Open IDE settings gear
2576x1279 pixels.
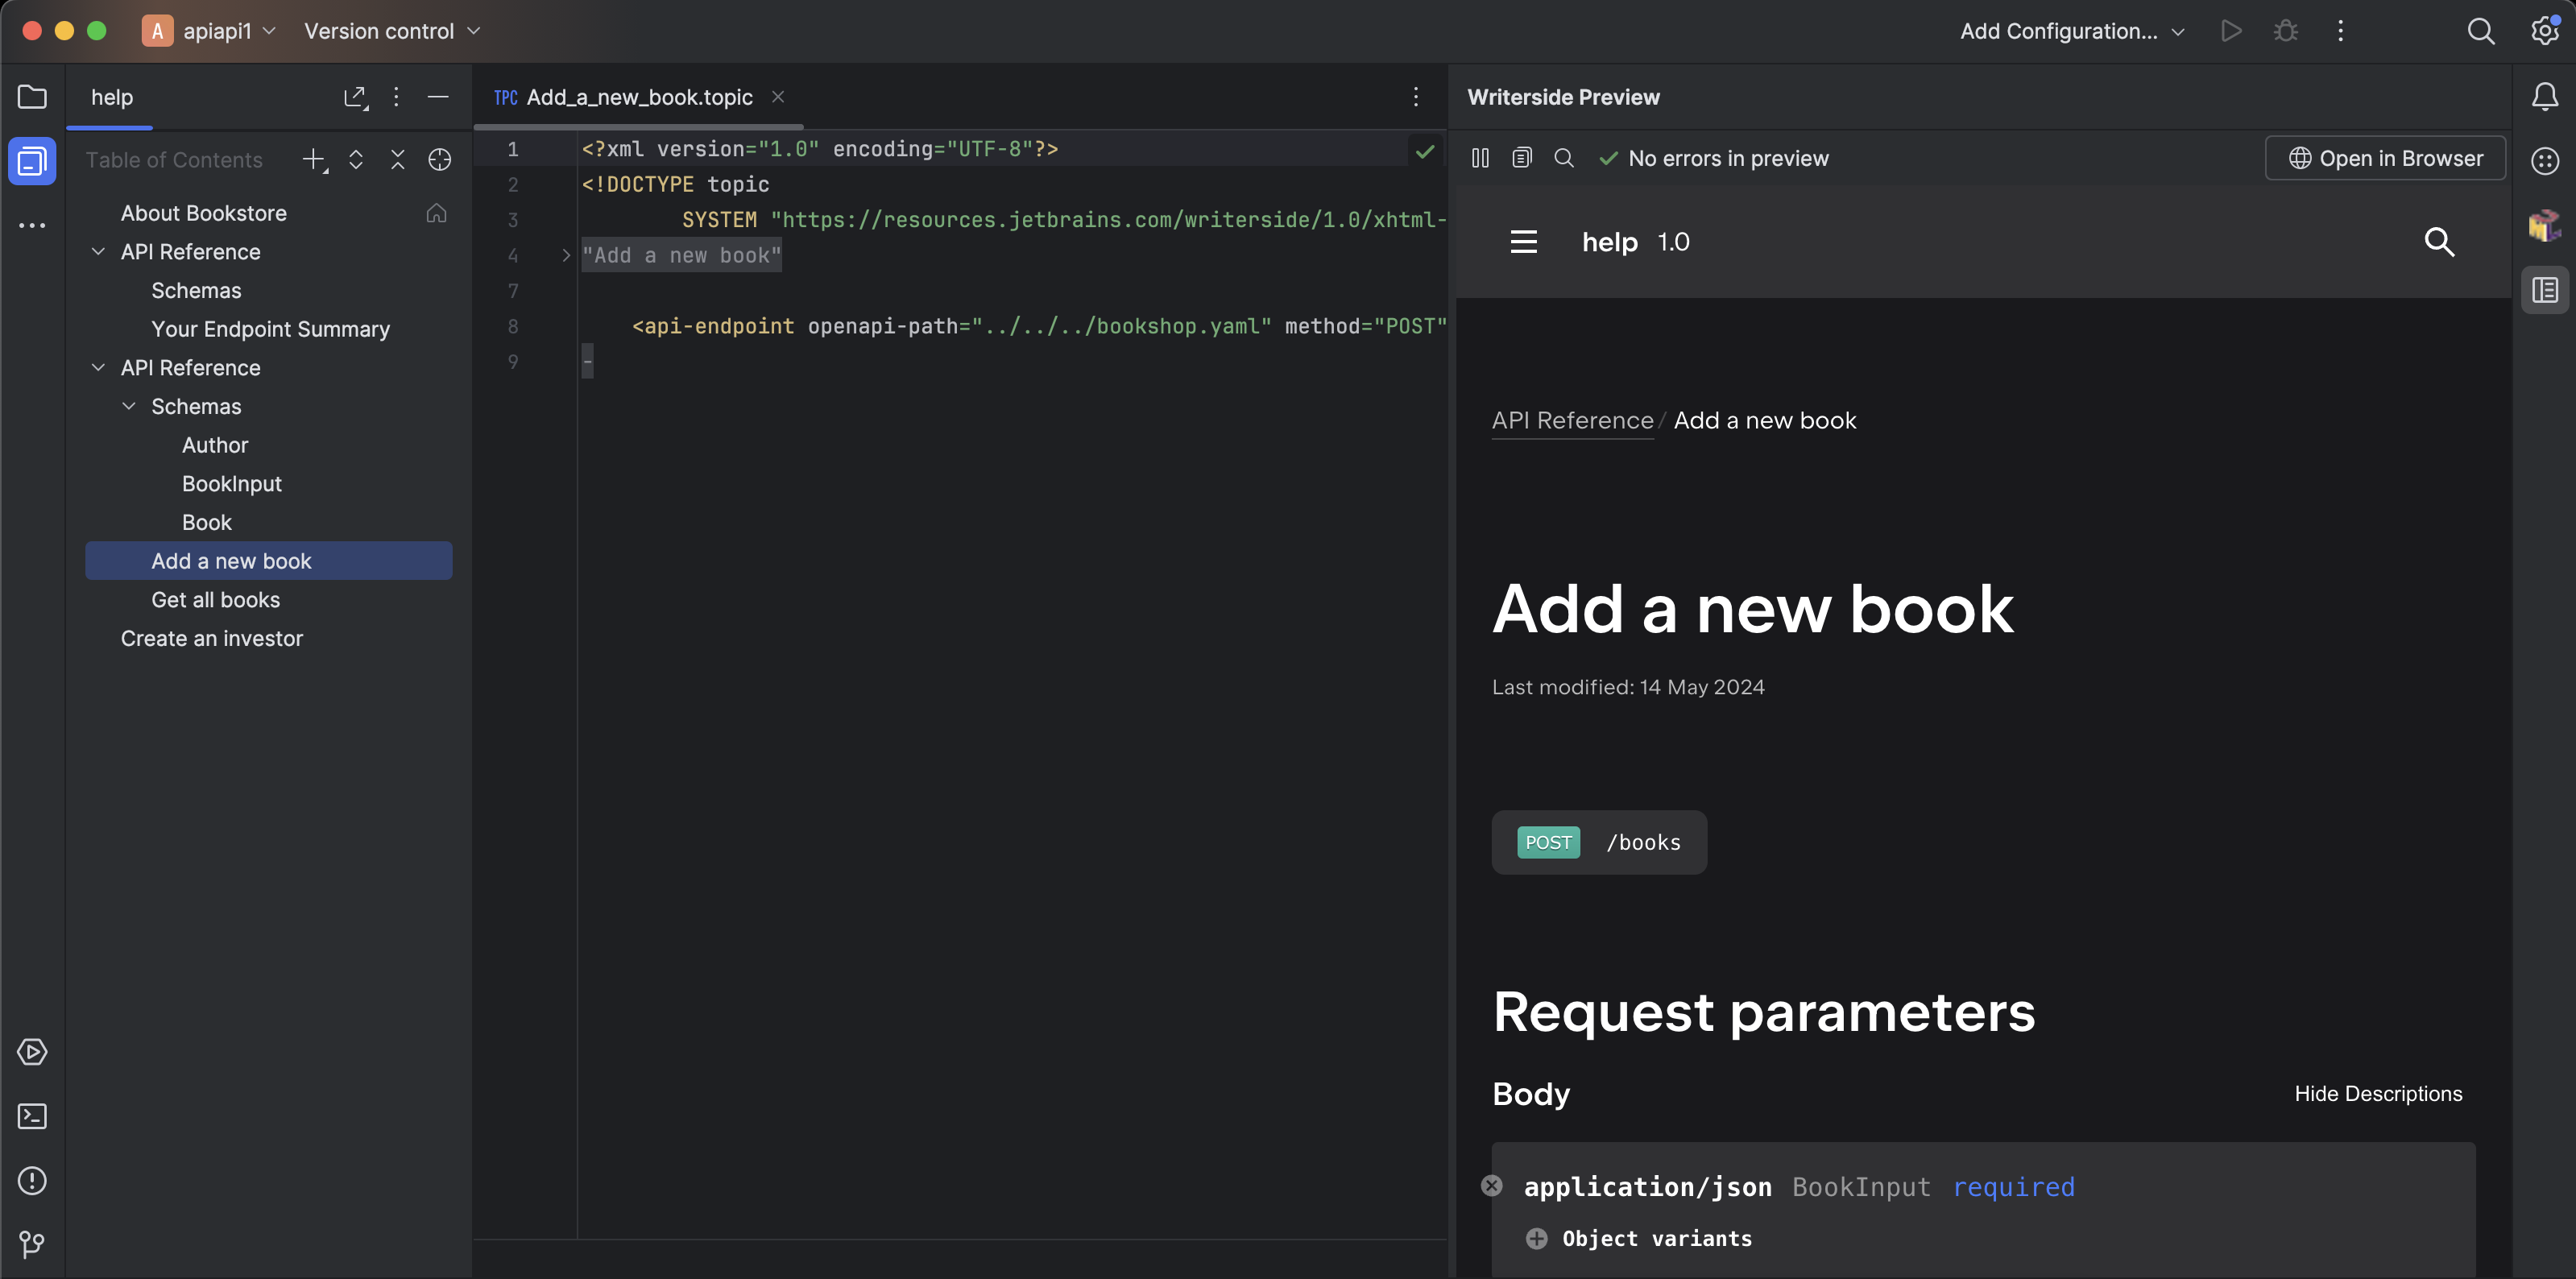(x=2545, y=31)
